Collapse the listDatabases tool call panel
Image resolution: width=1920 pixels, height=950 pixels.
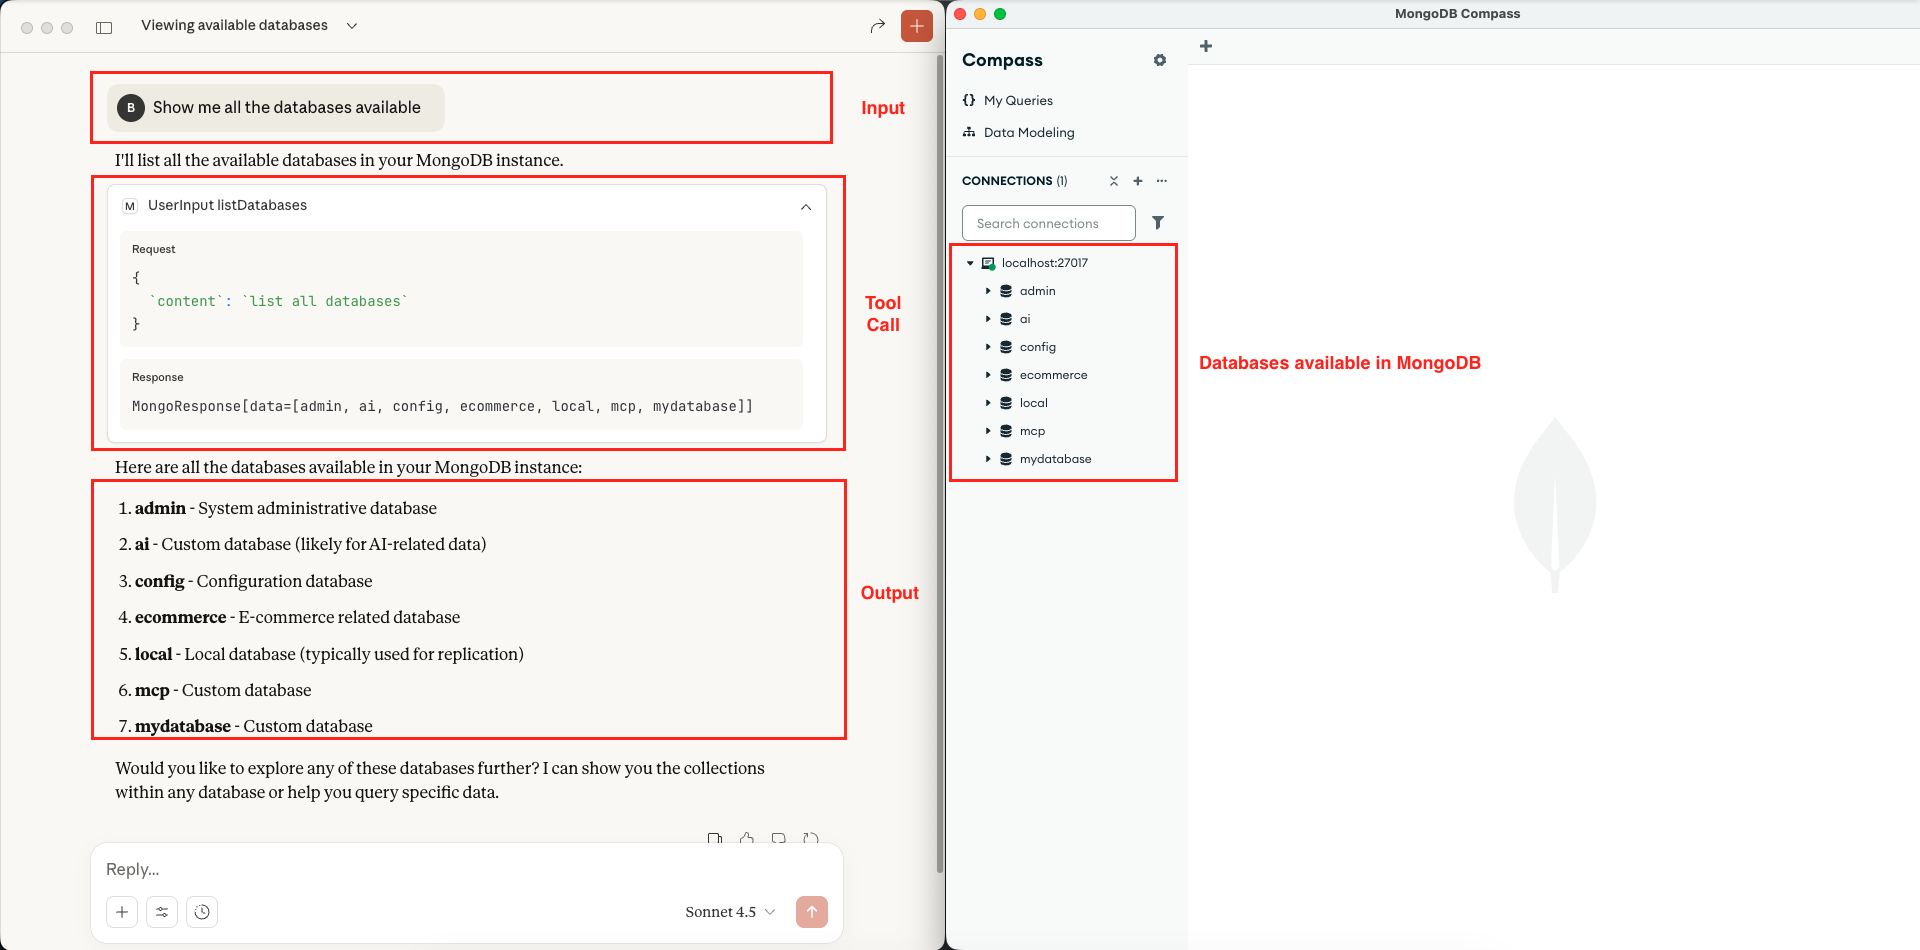click(x=805, y=207)
